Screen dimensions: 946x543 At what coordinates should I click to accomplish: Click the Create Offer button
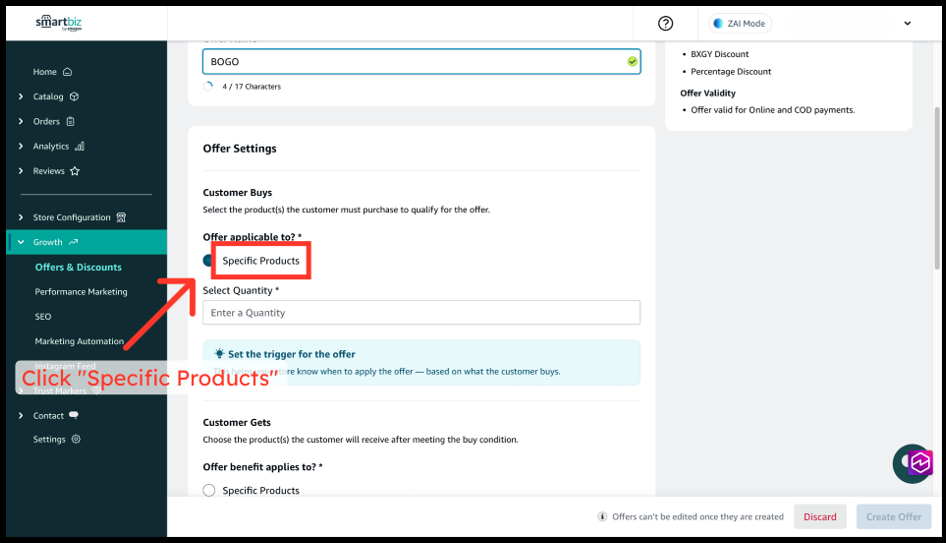(x=893, y=517)
